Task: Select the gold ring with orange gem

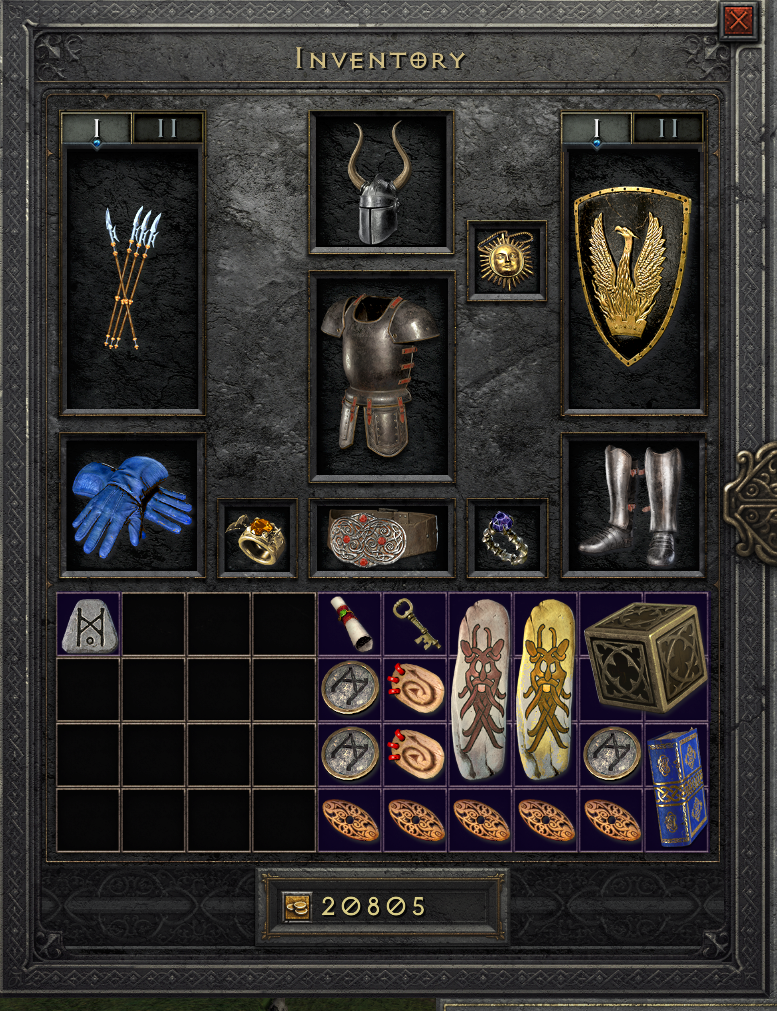Action: pos(257,540)
